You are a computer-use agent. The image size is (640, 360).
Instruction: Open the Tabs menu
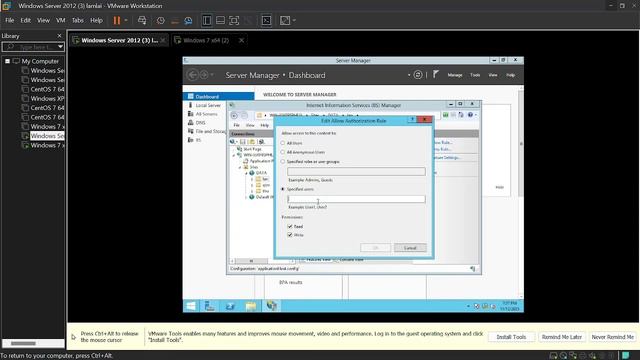click(78, 20)
